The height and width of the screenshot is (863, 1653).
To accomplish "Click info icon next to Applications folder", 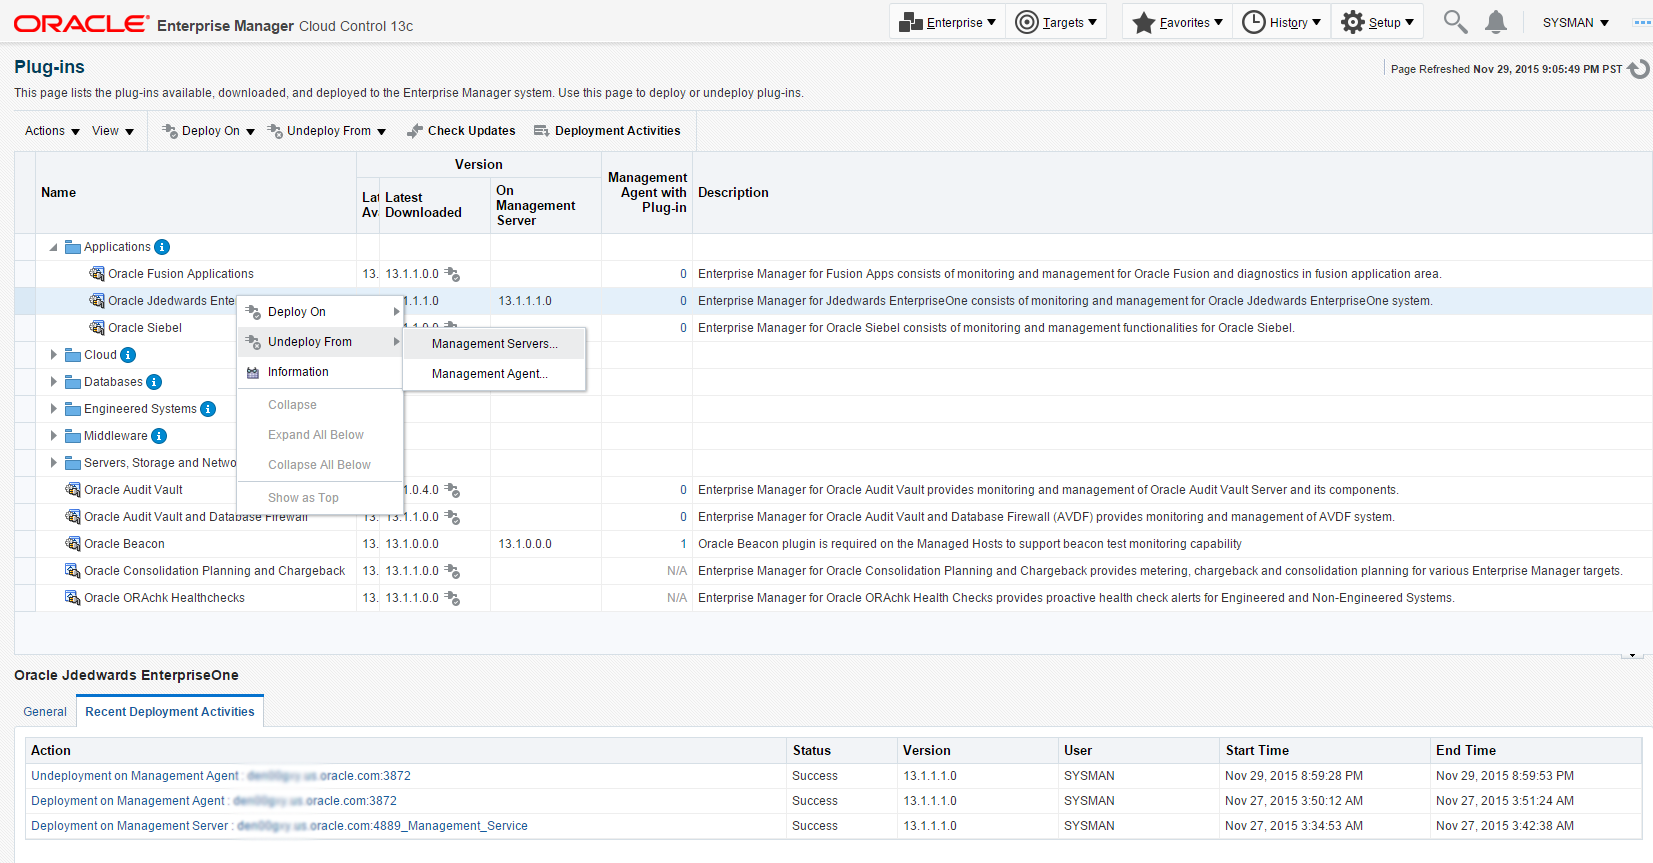I will pos(162,247).
